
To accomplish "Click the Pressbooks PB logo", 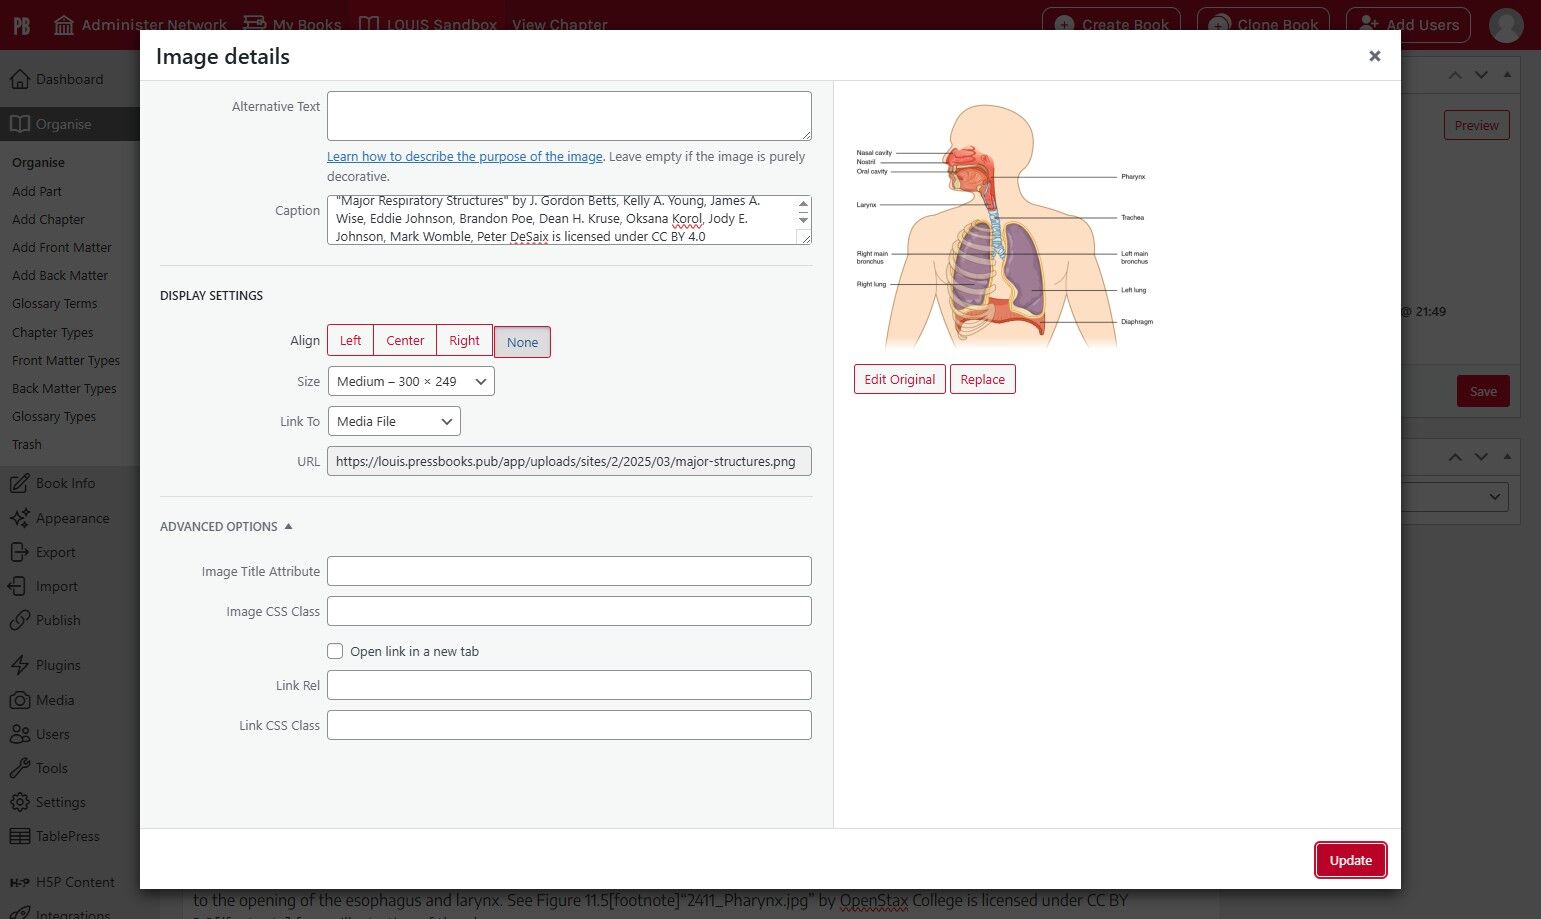I will tap(21, 25).
